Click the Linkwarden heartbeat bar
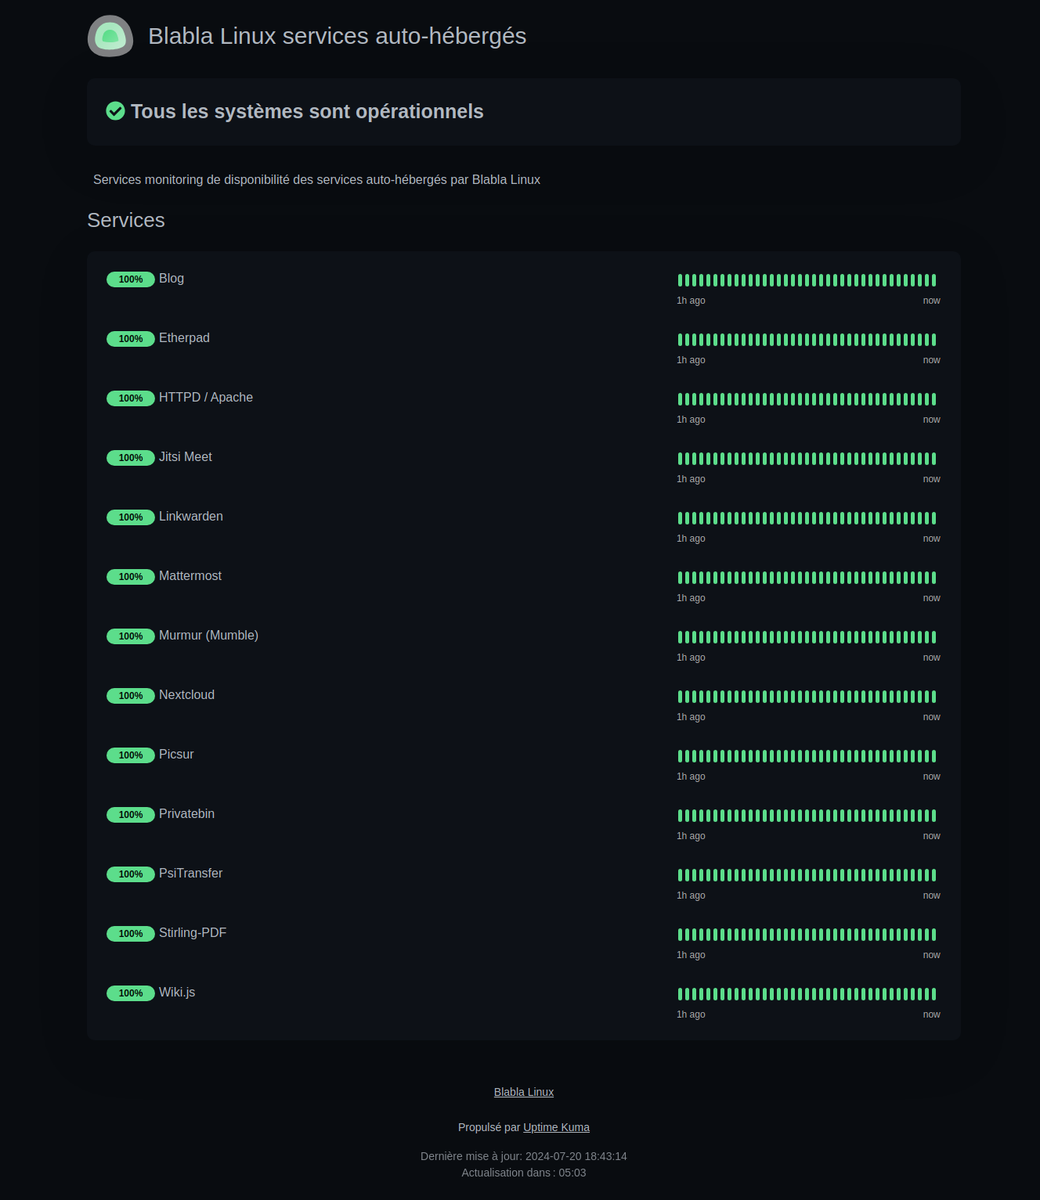The height and width of the screenshot is (1200, 1040). (807, 518)
